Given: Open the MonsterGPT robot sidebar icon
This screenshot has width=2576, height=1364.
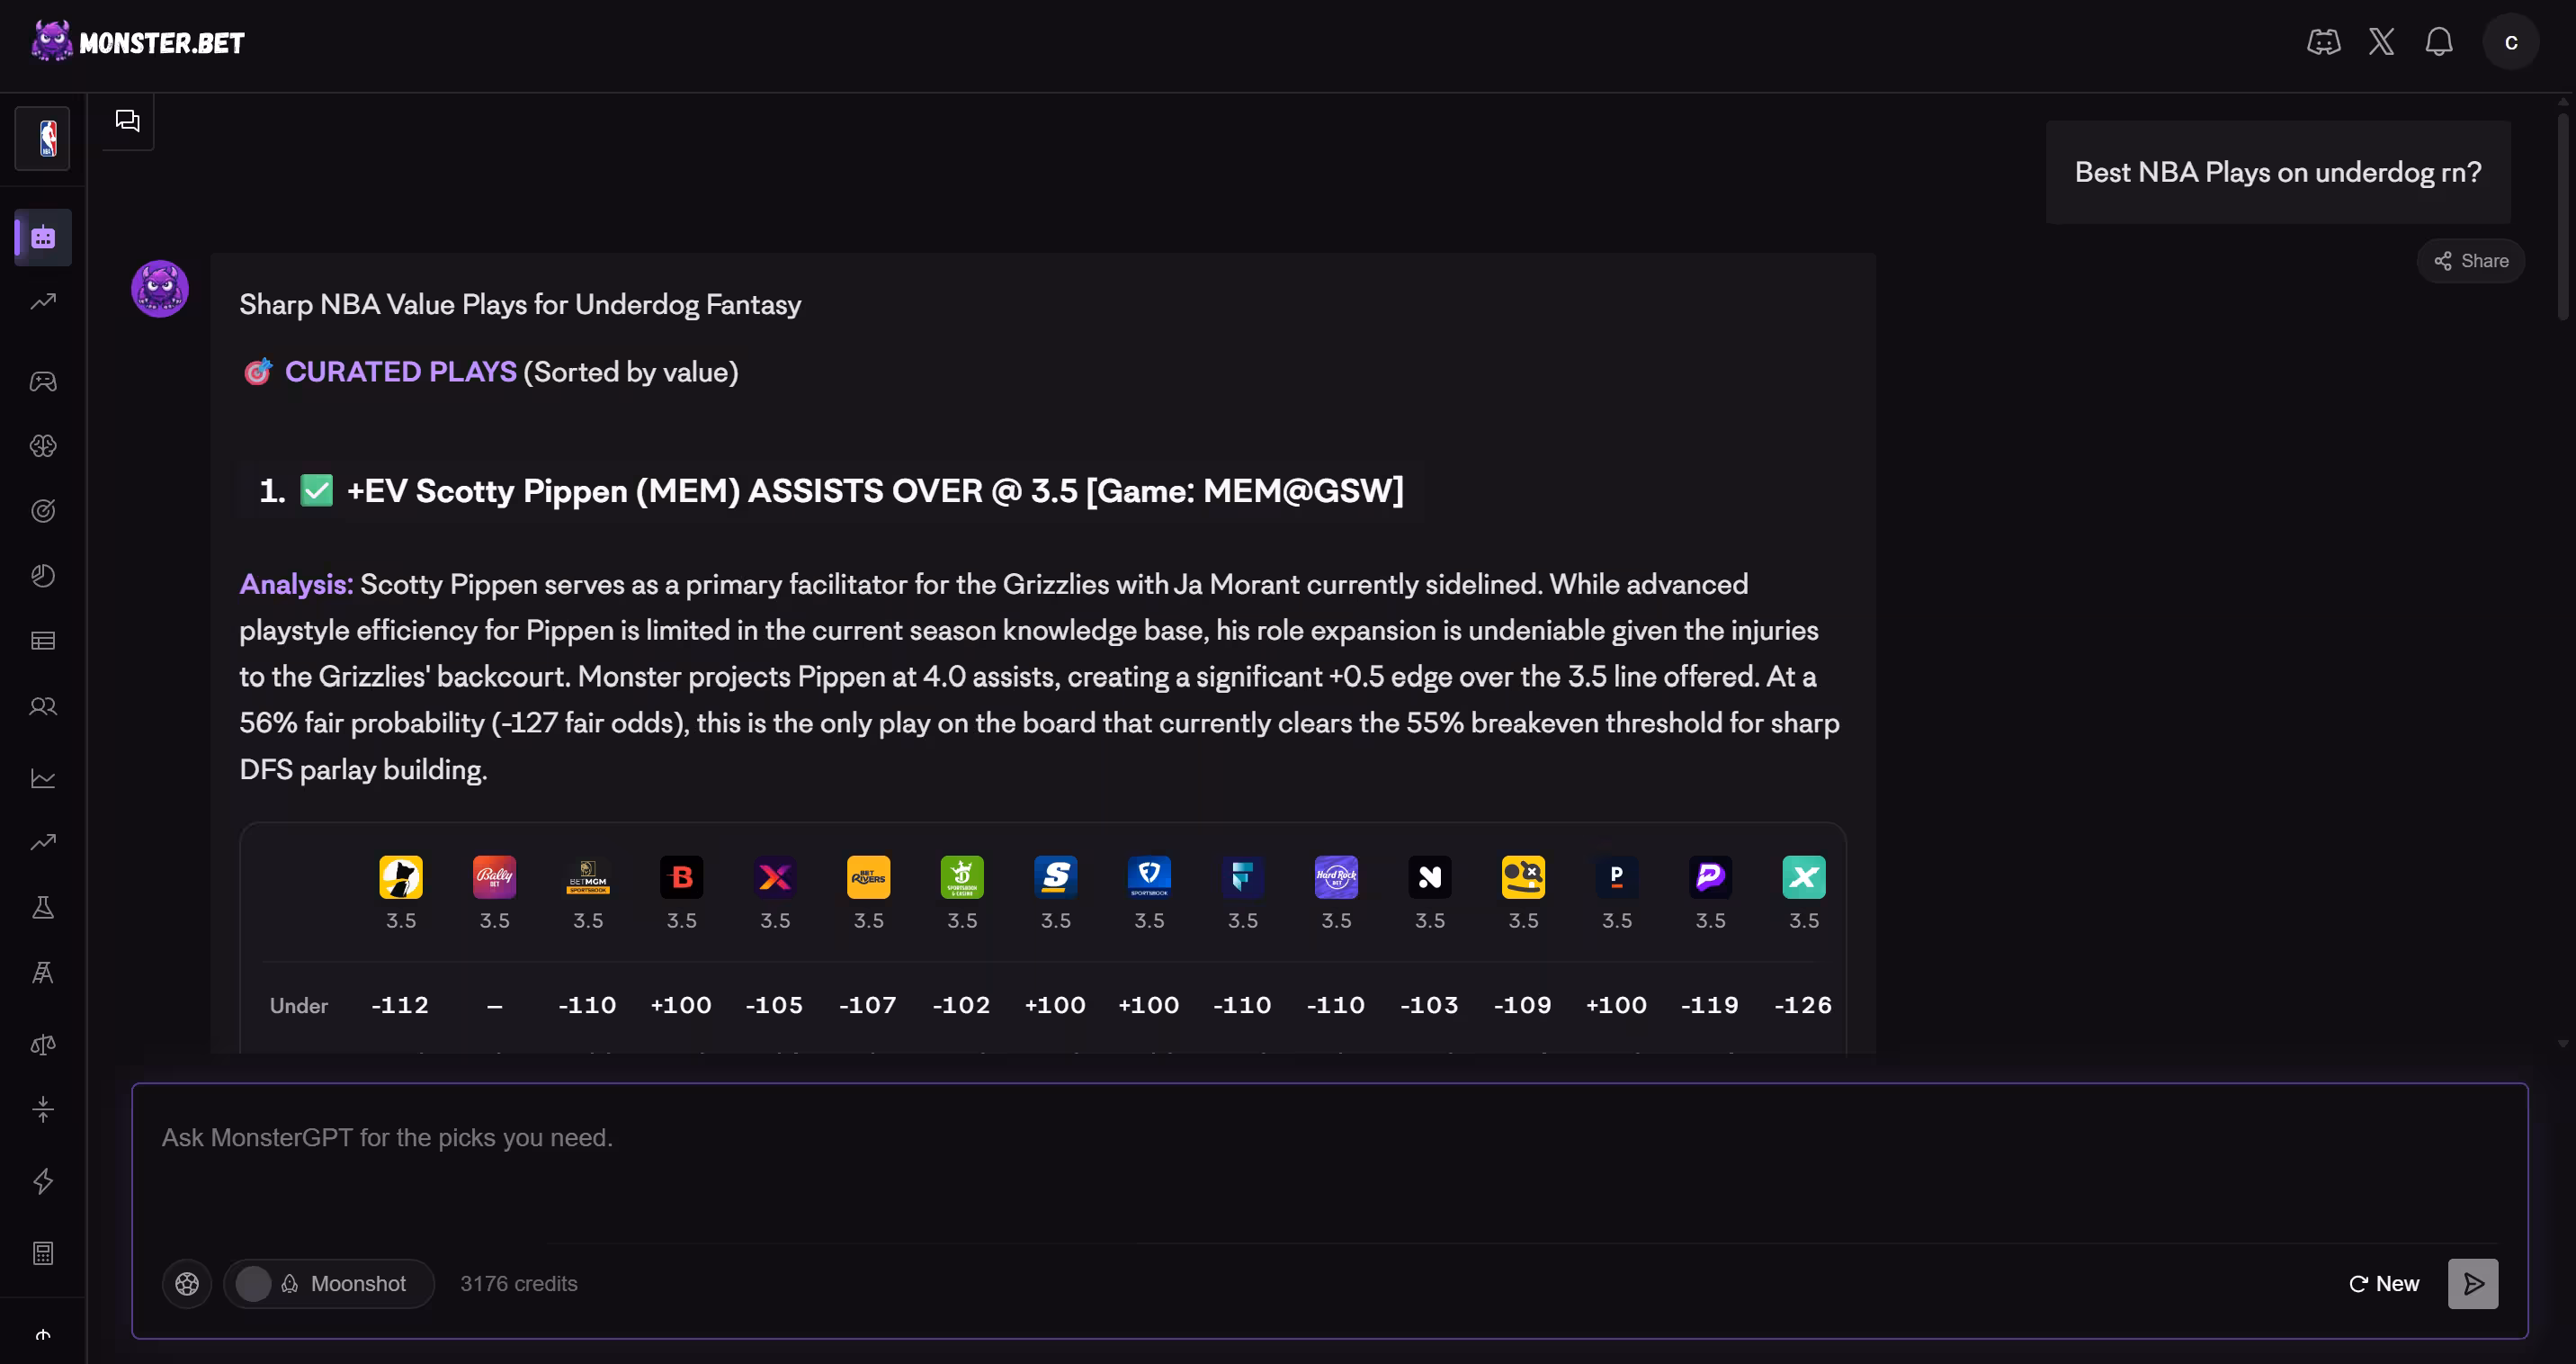Looking at the screenshot, I should pos(43,238).
